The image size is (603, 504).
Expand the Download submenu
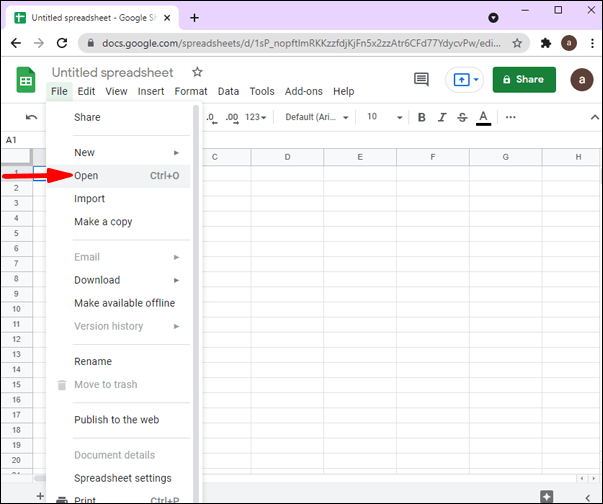(176, 280)
